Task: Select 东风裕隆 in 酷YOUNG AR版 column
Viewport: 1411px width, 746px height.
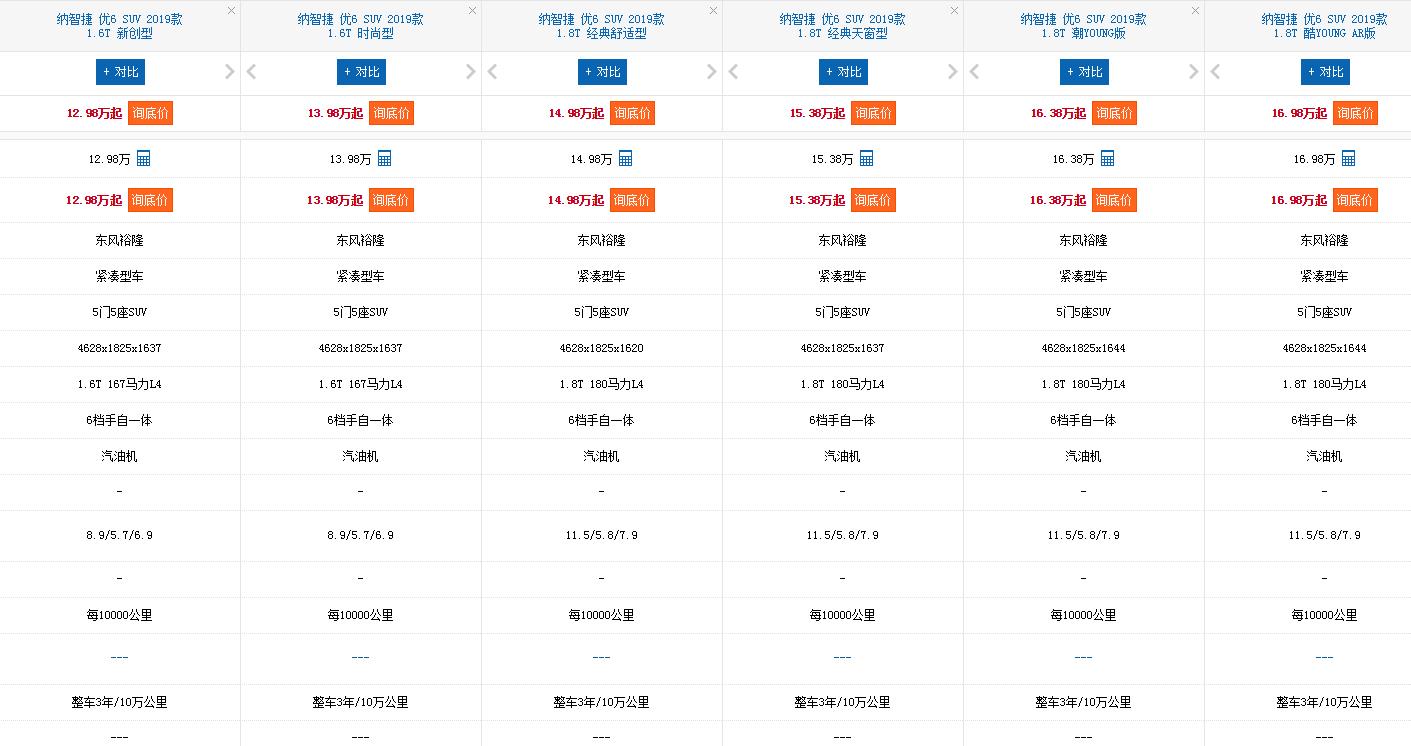Action: coord(1325,240)
